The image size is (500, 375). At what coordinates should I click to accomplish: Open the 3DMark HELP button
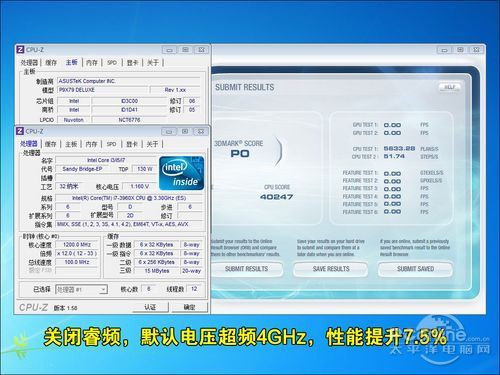[x=450, y=87]
